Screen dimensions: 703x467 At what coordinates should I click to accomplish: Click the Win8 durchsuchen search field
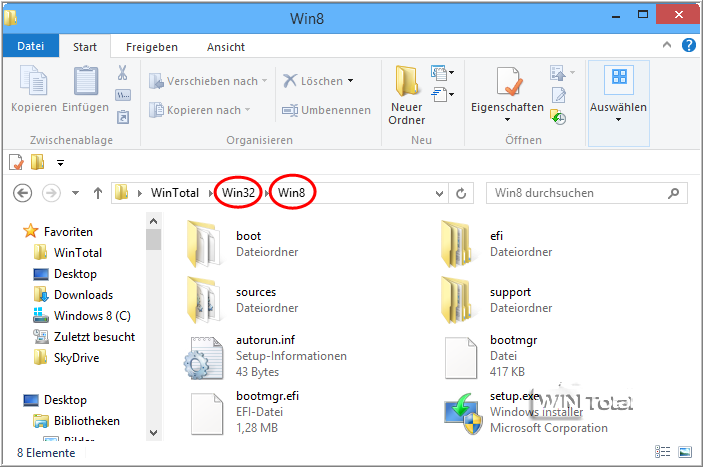tap(586, 193)
